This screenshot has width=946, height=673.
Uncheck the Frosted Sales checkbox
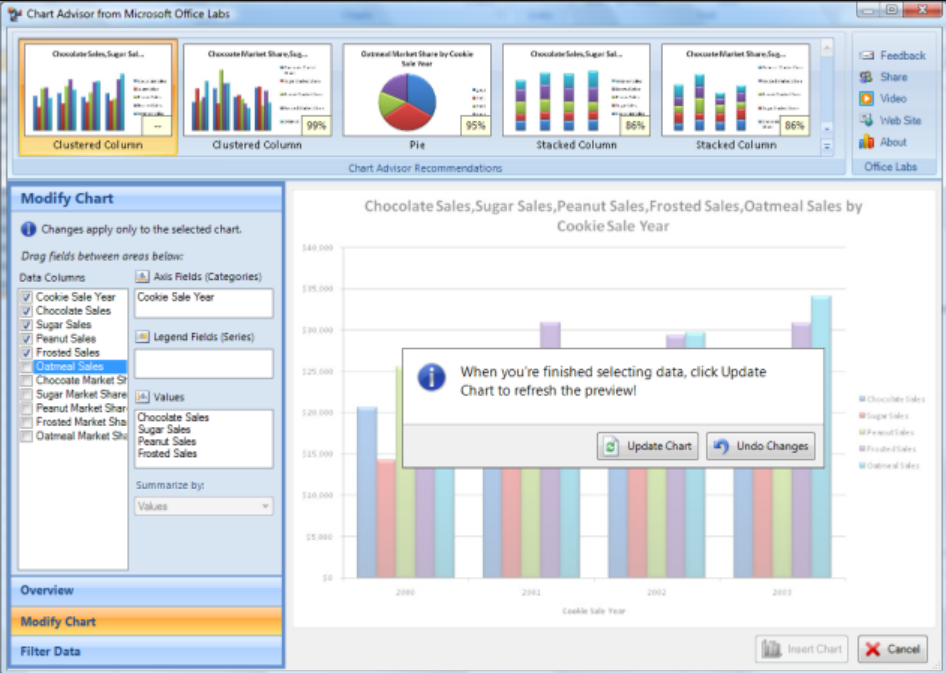pos(27,353)
